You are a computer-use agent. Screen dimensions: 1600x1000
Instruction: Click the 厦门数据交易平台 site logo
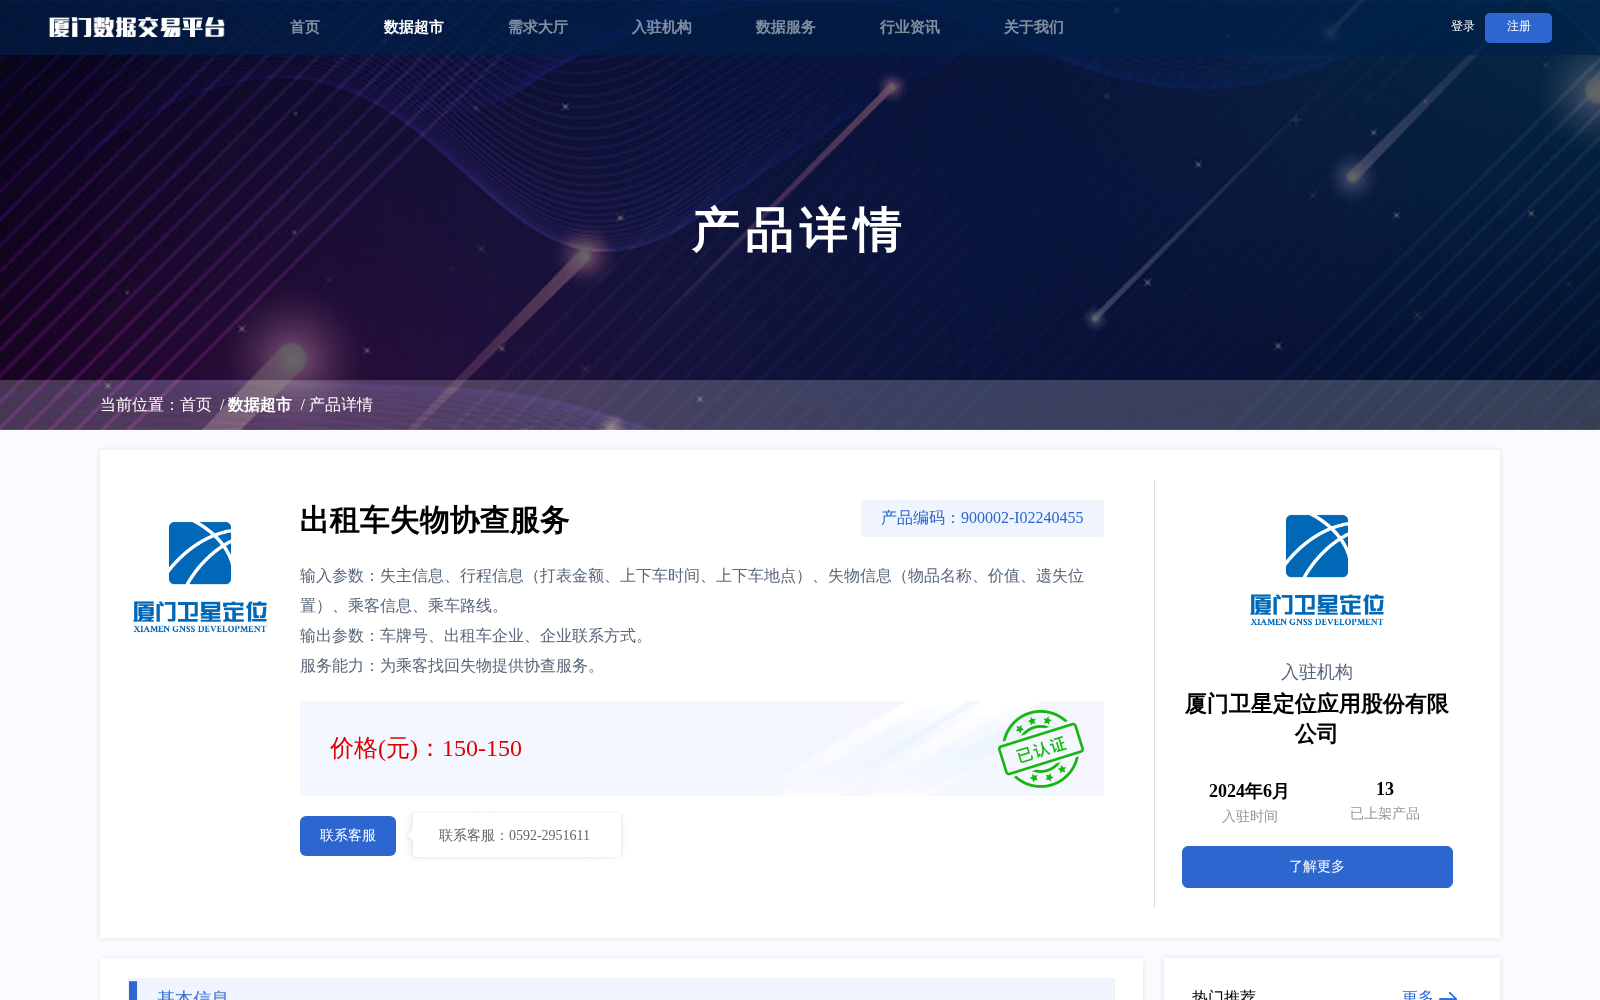tap(137, 27)
